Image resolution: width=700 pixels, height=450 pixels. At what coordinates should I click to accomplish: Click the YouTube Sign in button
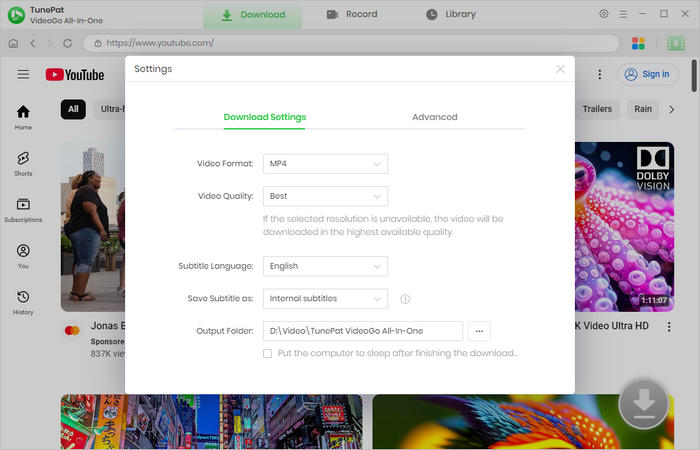[647, 74]
